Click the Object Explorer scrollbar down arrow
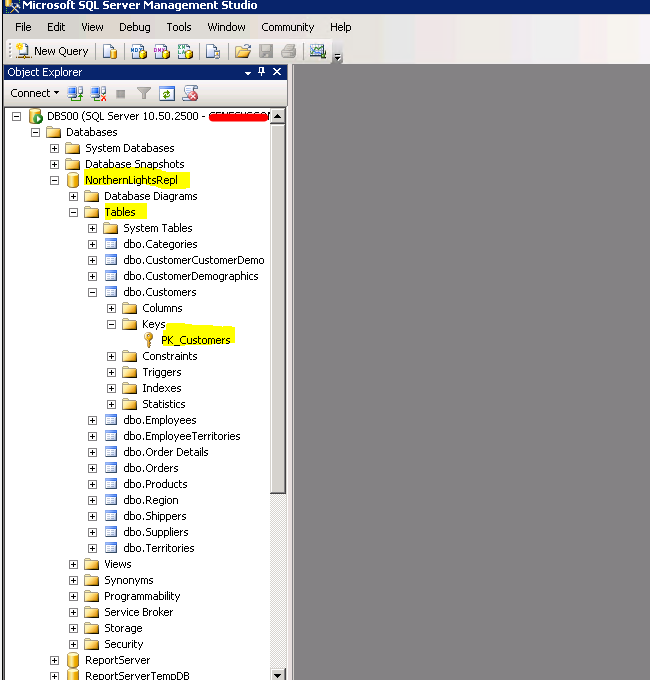This screenshot has width=650, height=680. 277,674
